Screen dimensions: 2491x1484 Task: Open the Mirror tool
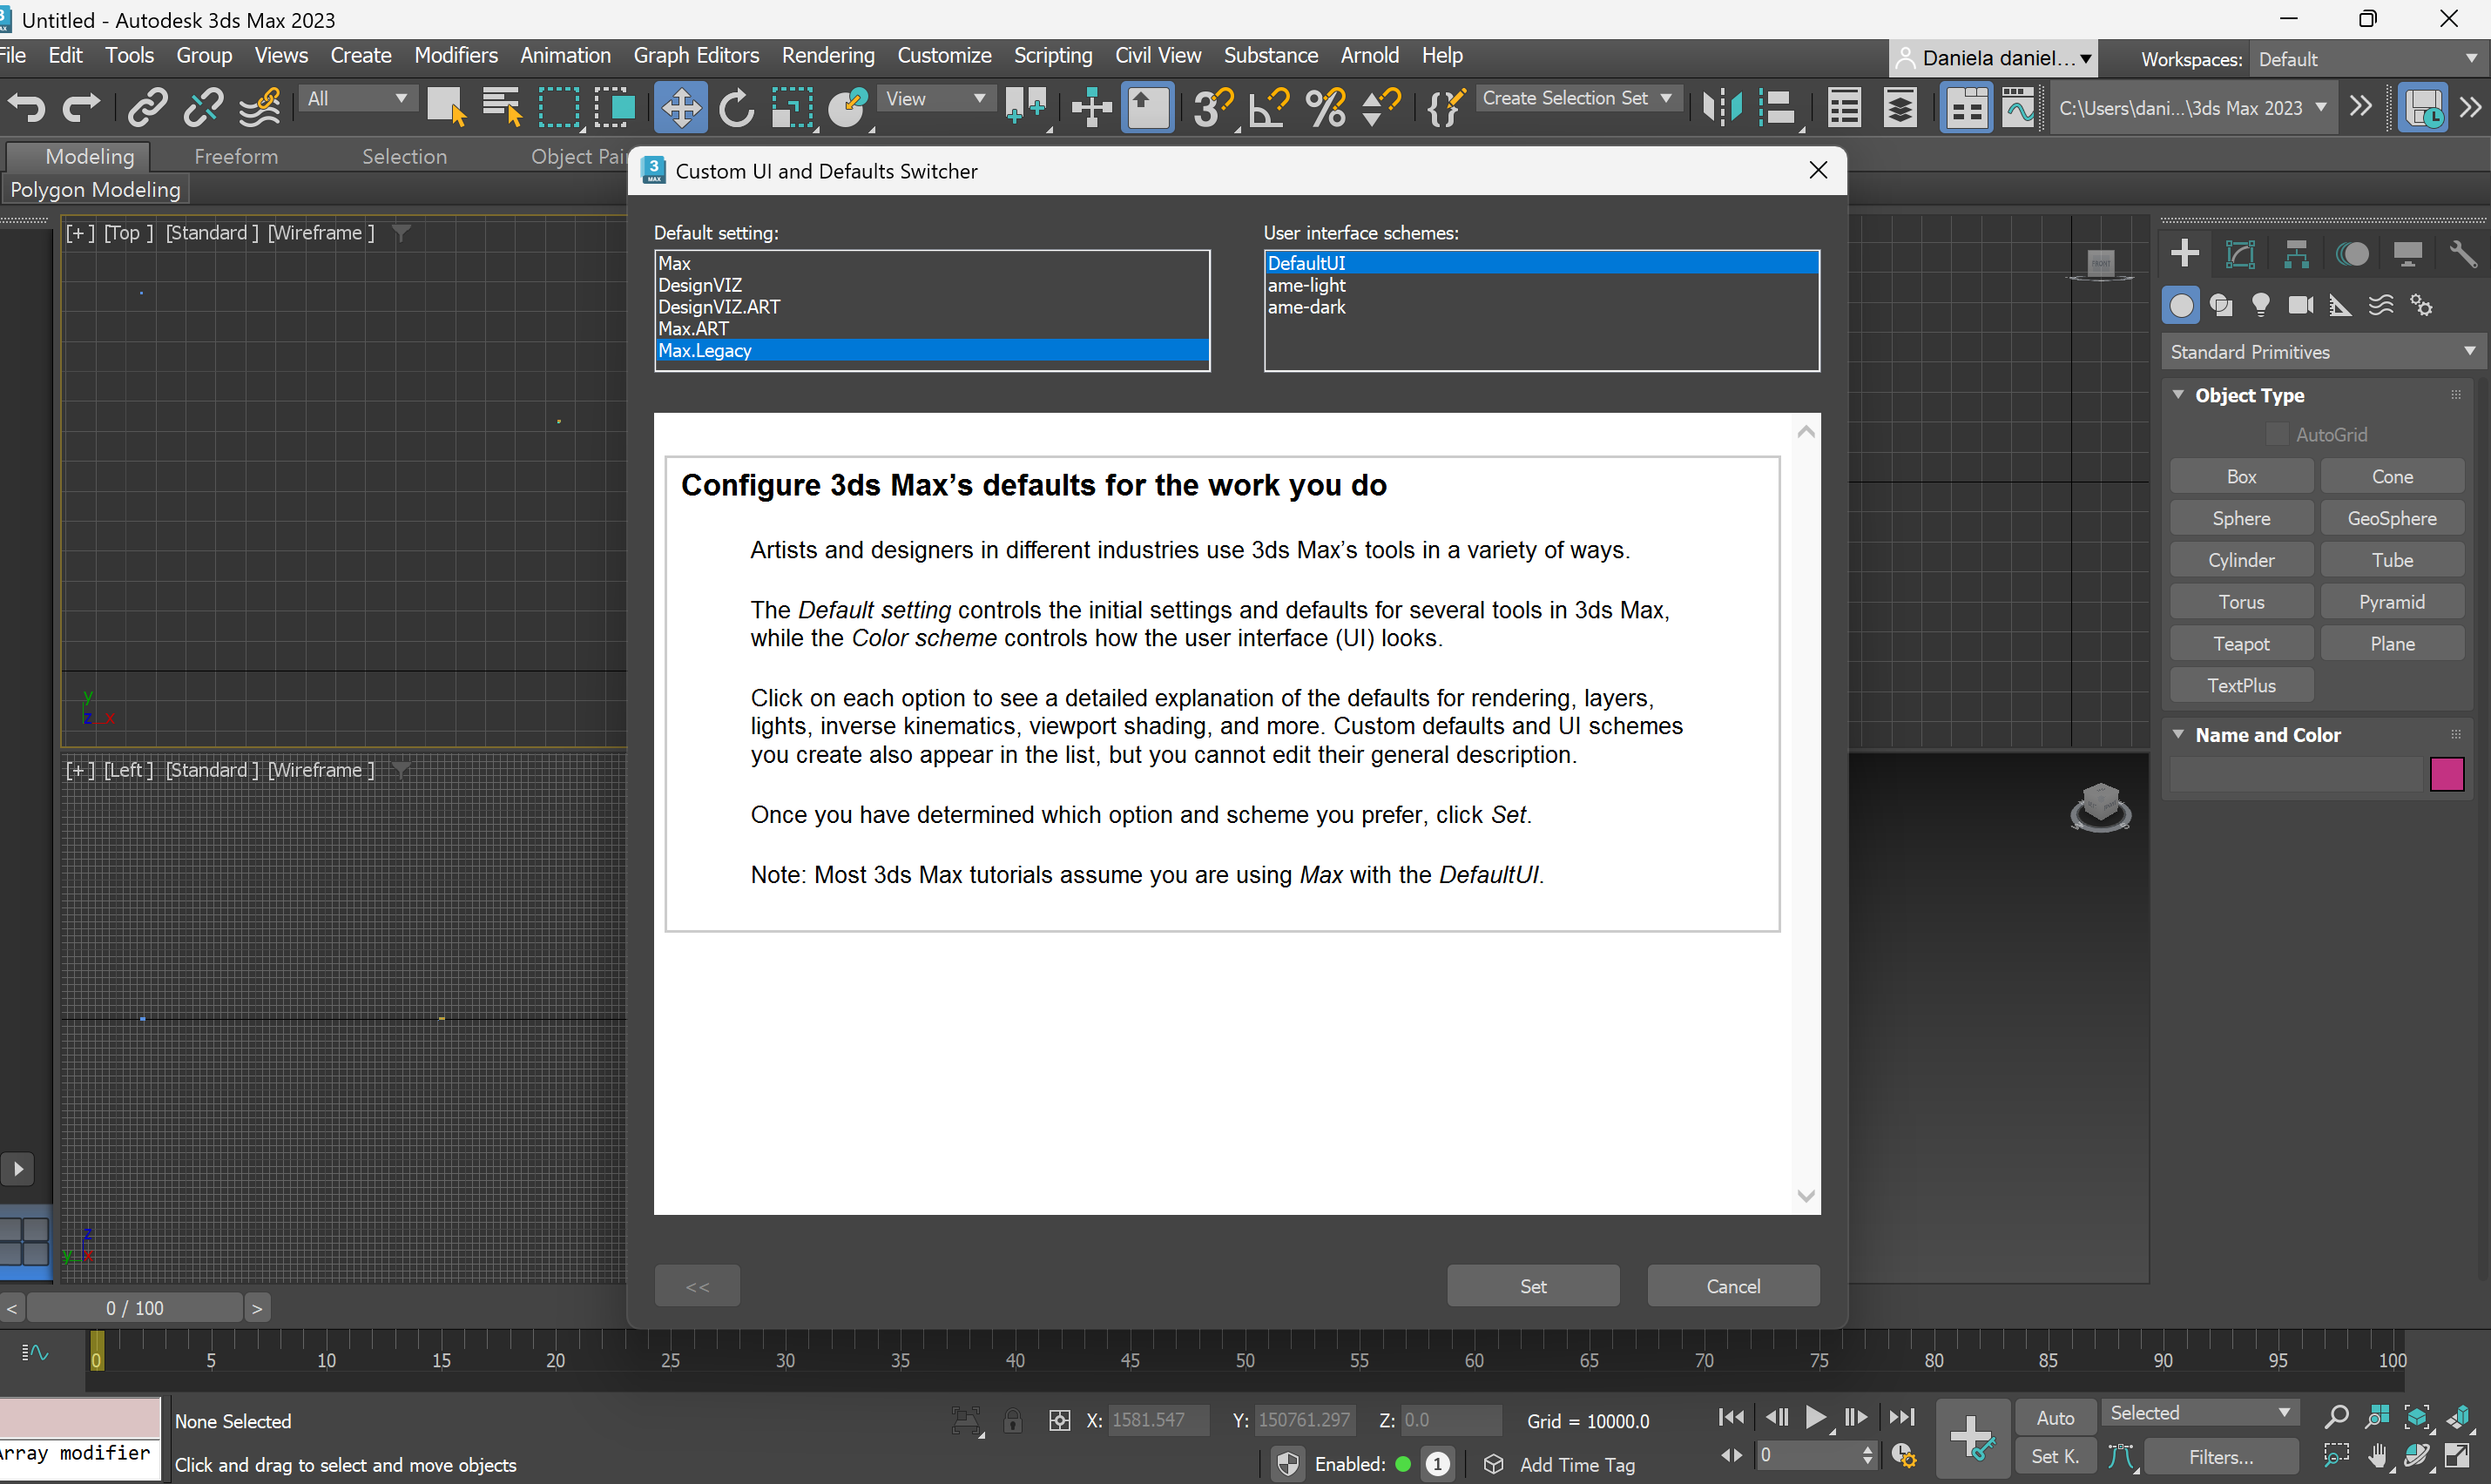(1721, 107)
